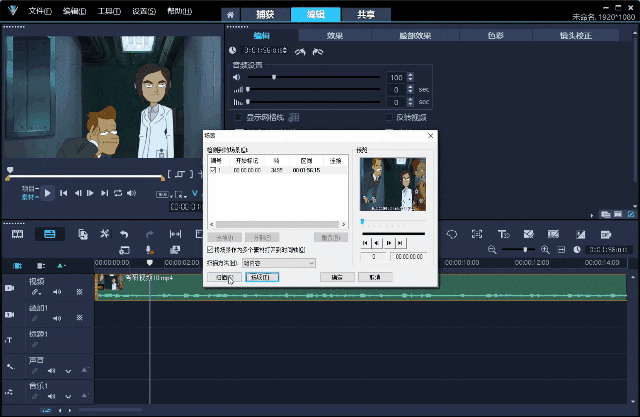Click the voice-over microphone icon

click(x=149, y=250)
